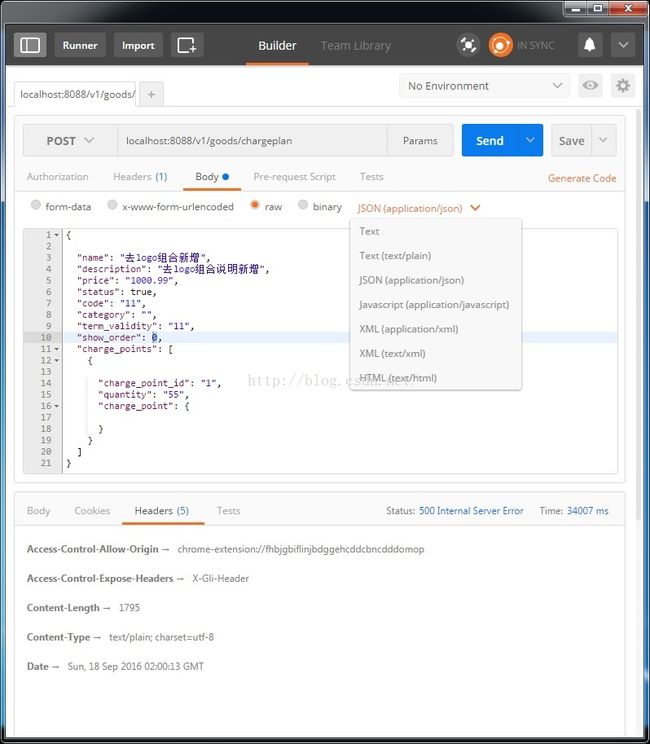Viewport: 650px width, 744px height.
Task: Choose JSON (application/json) in the list
Action: [x=436, y=280]
